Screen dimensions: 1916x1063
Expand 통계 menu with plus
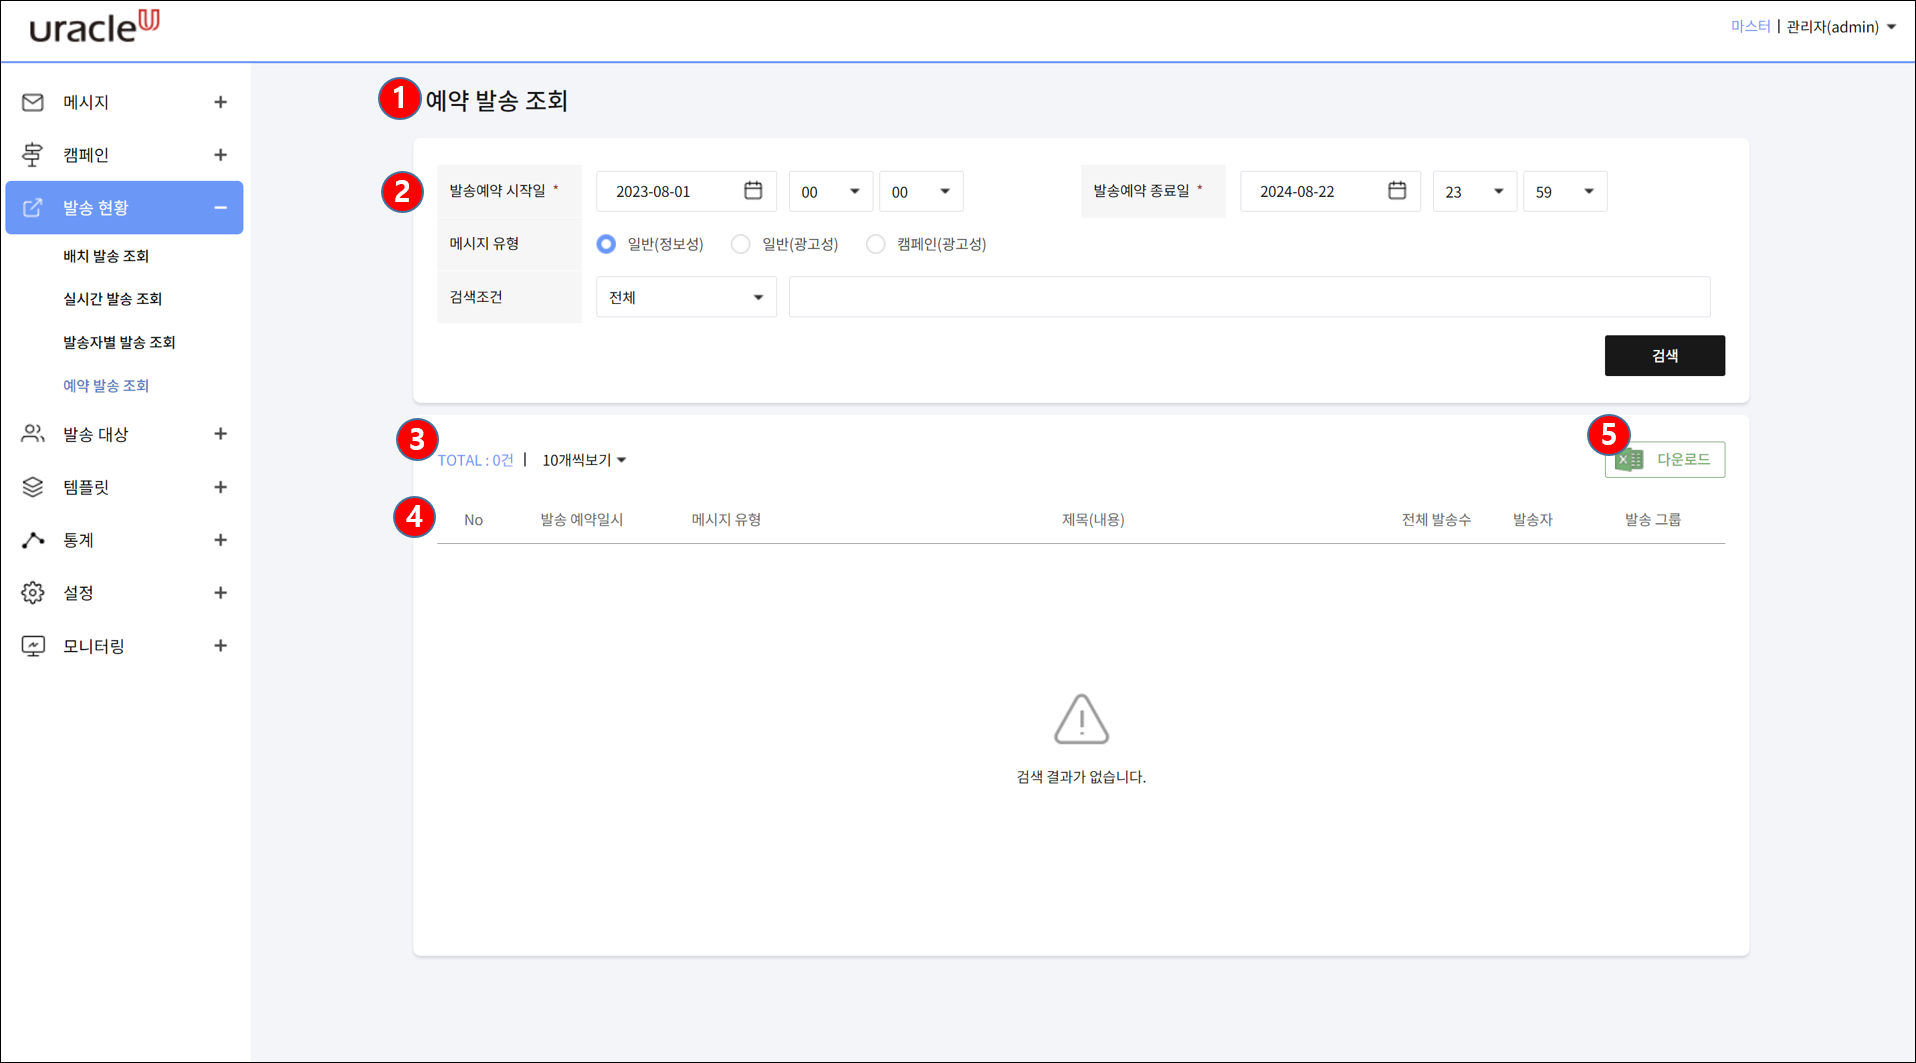[221, 540]
